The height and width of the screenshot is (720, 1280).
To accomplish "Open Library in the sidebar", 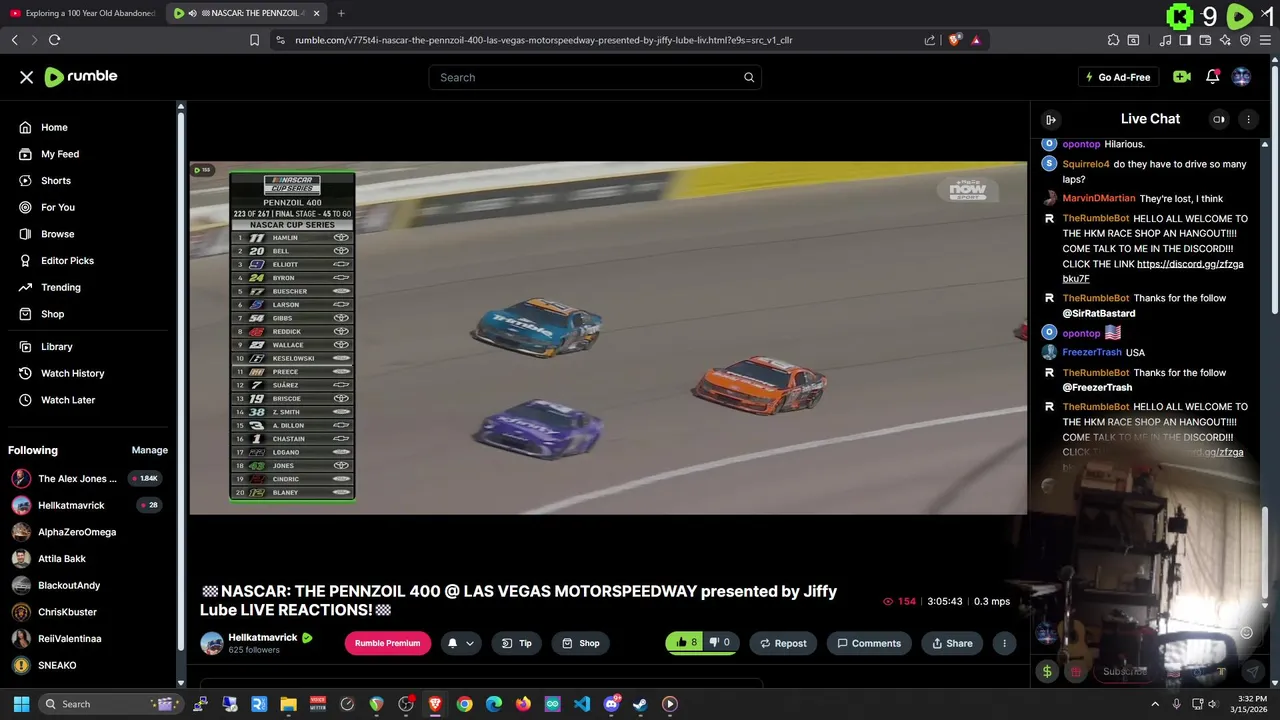I will pyautogui.click(x=57, y=347).
